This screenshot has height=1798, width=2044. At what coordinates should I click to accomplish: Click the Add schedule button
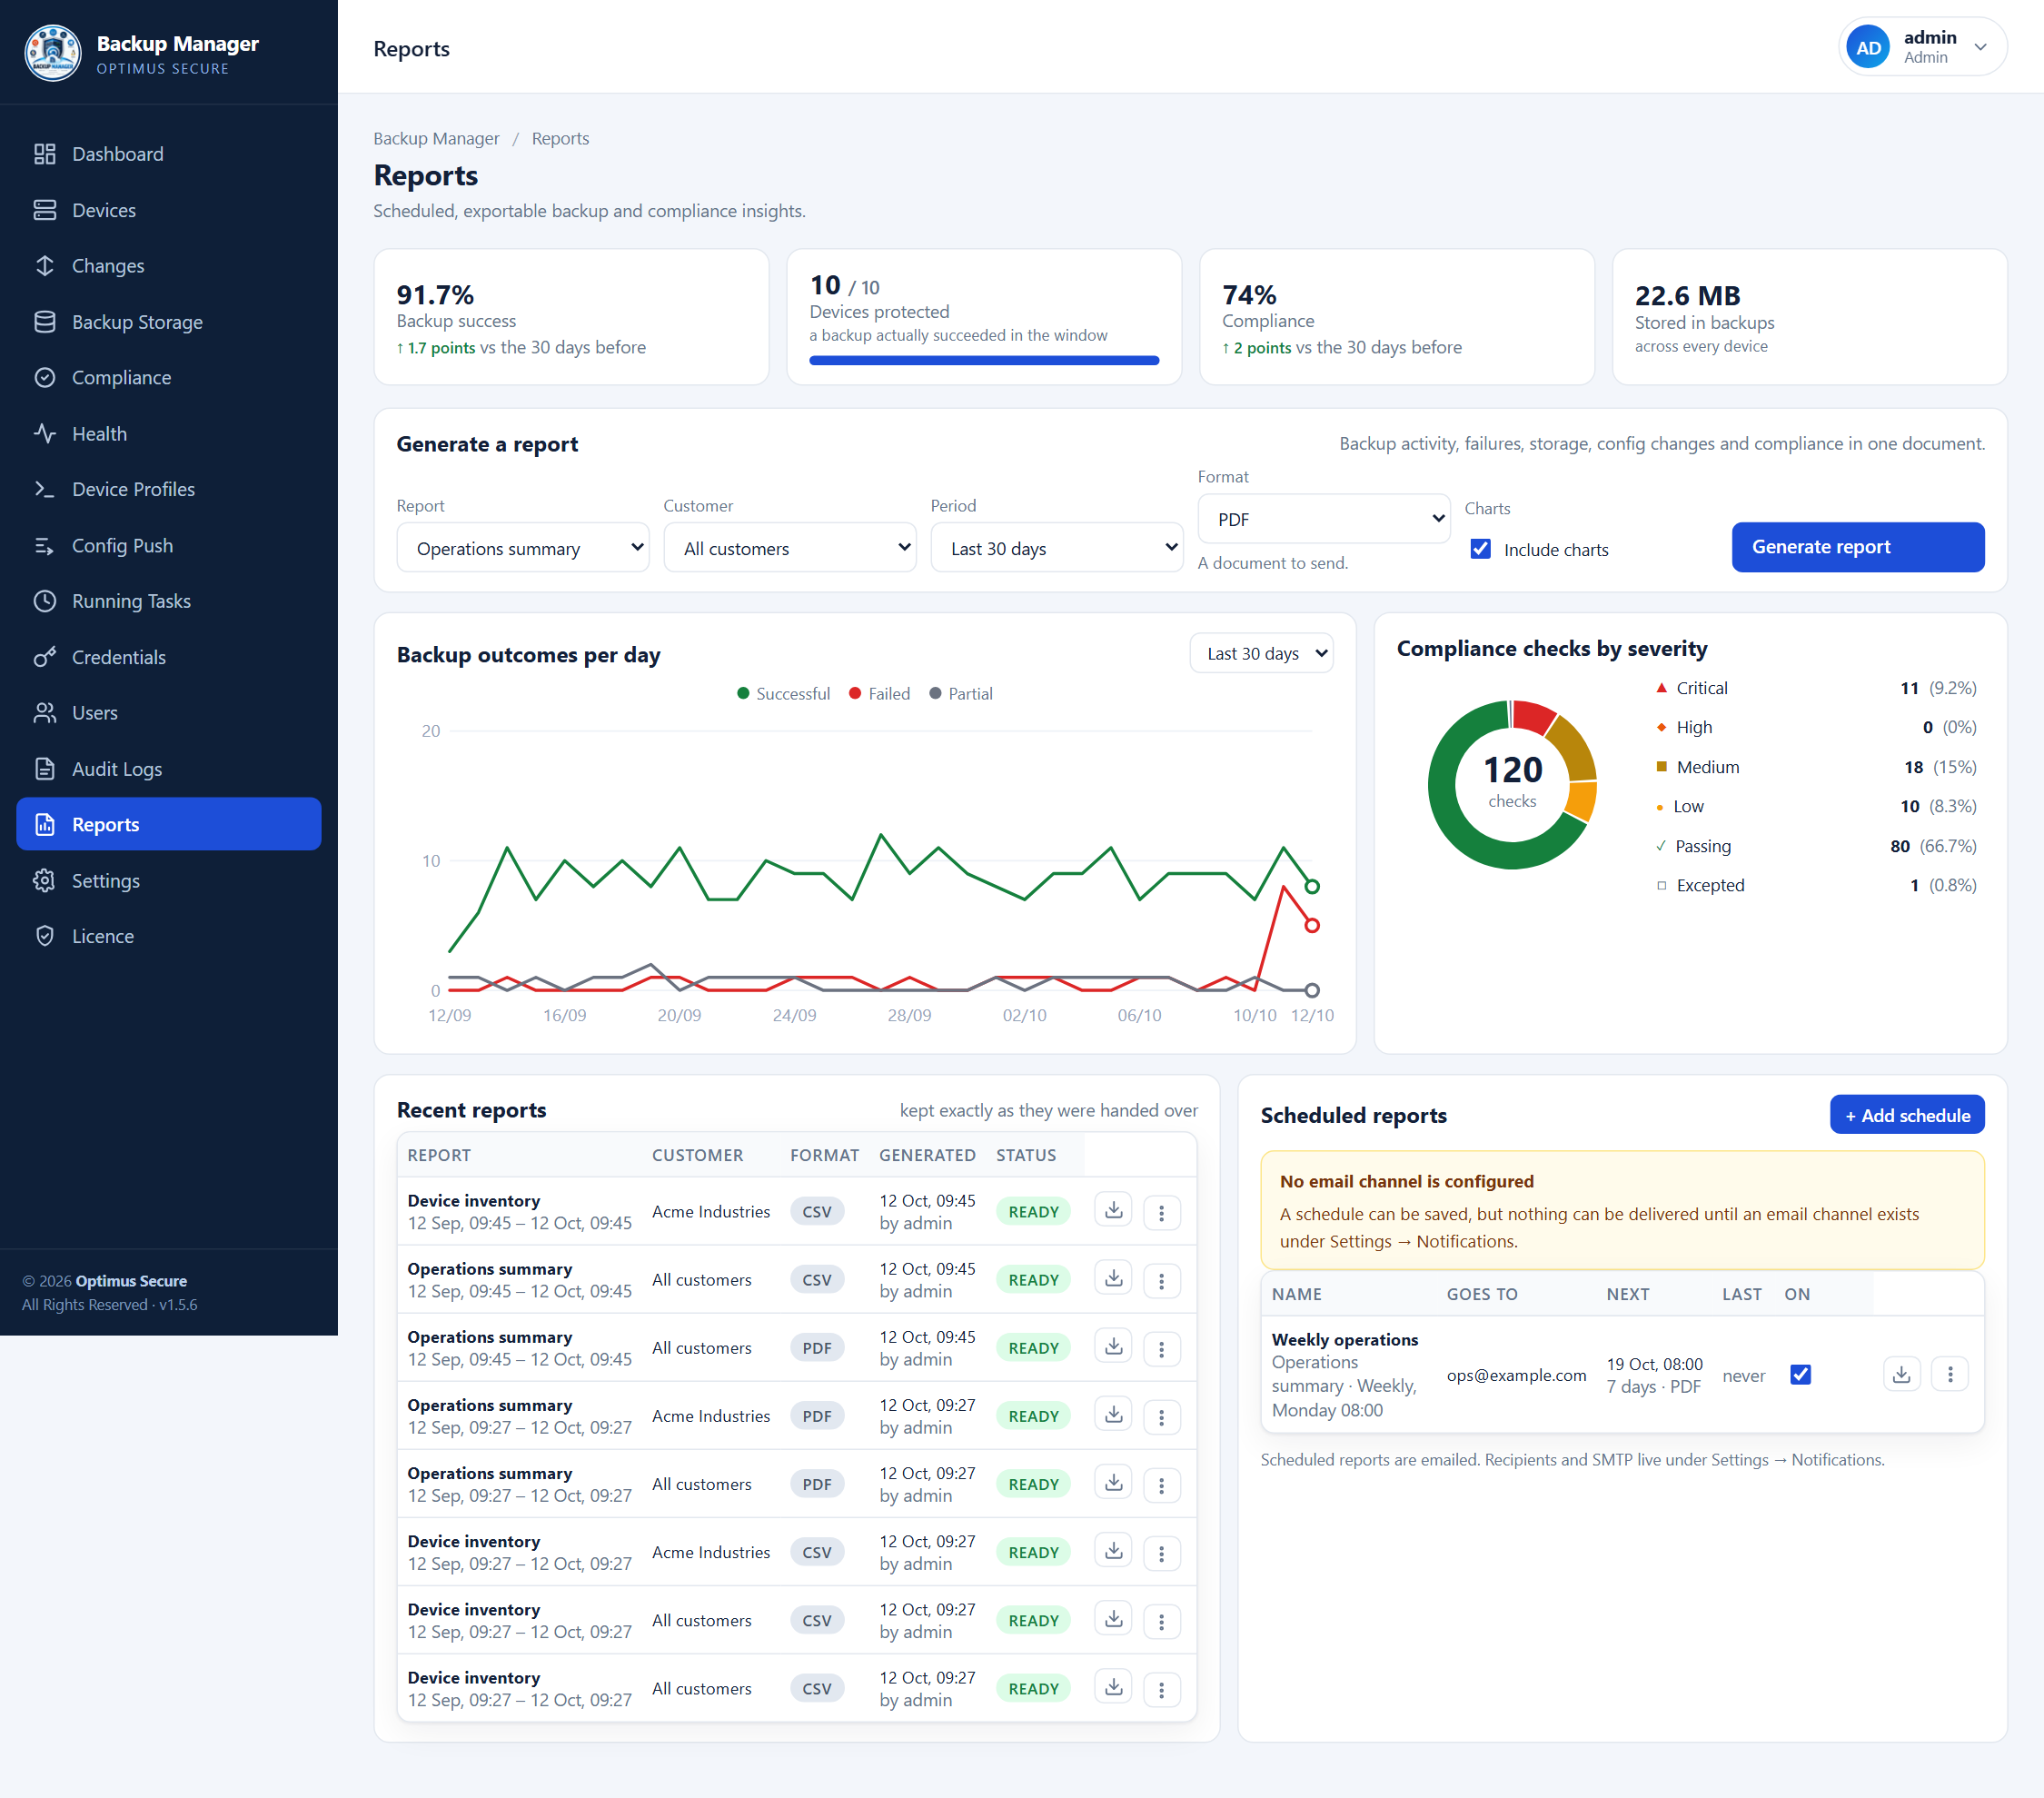[1906, 1115]
